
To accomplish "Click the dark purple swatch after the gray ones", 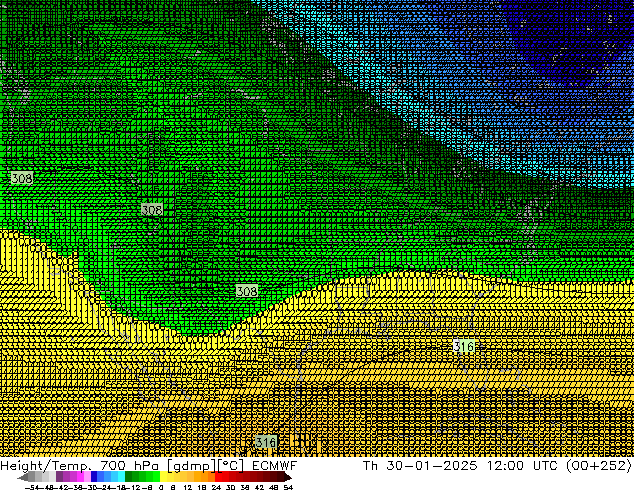I will point(59,477).
